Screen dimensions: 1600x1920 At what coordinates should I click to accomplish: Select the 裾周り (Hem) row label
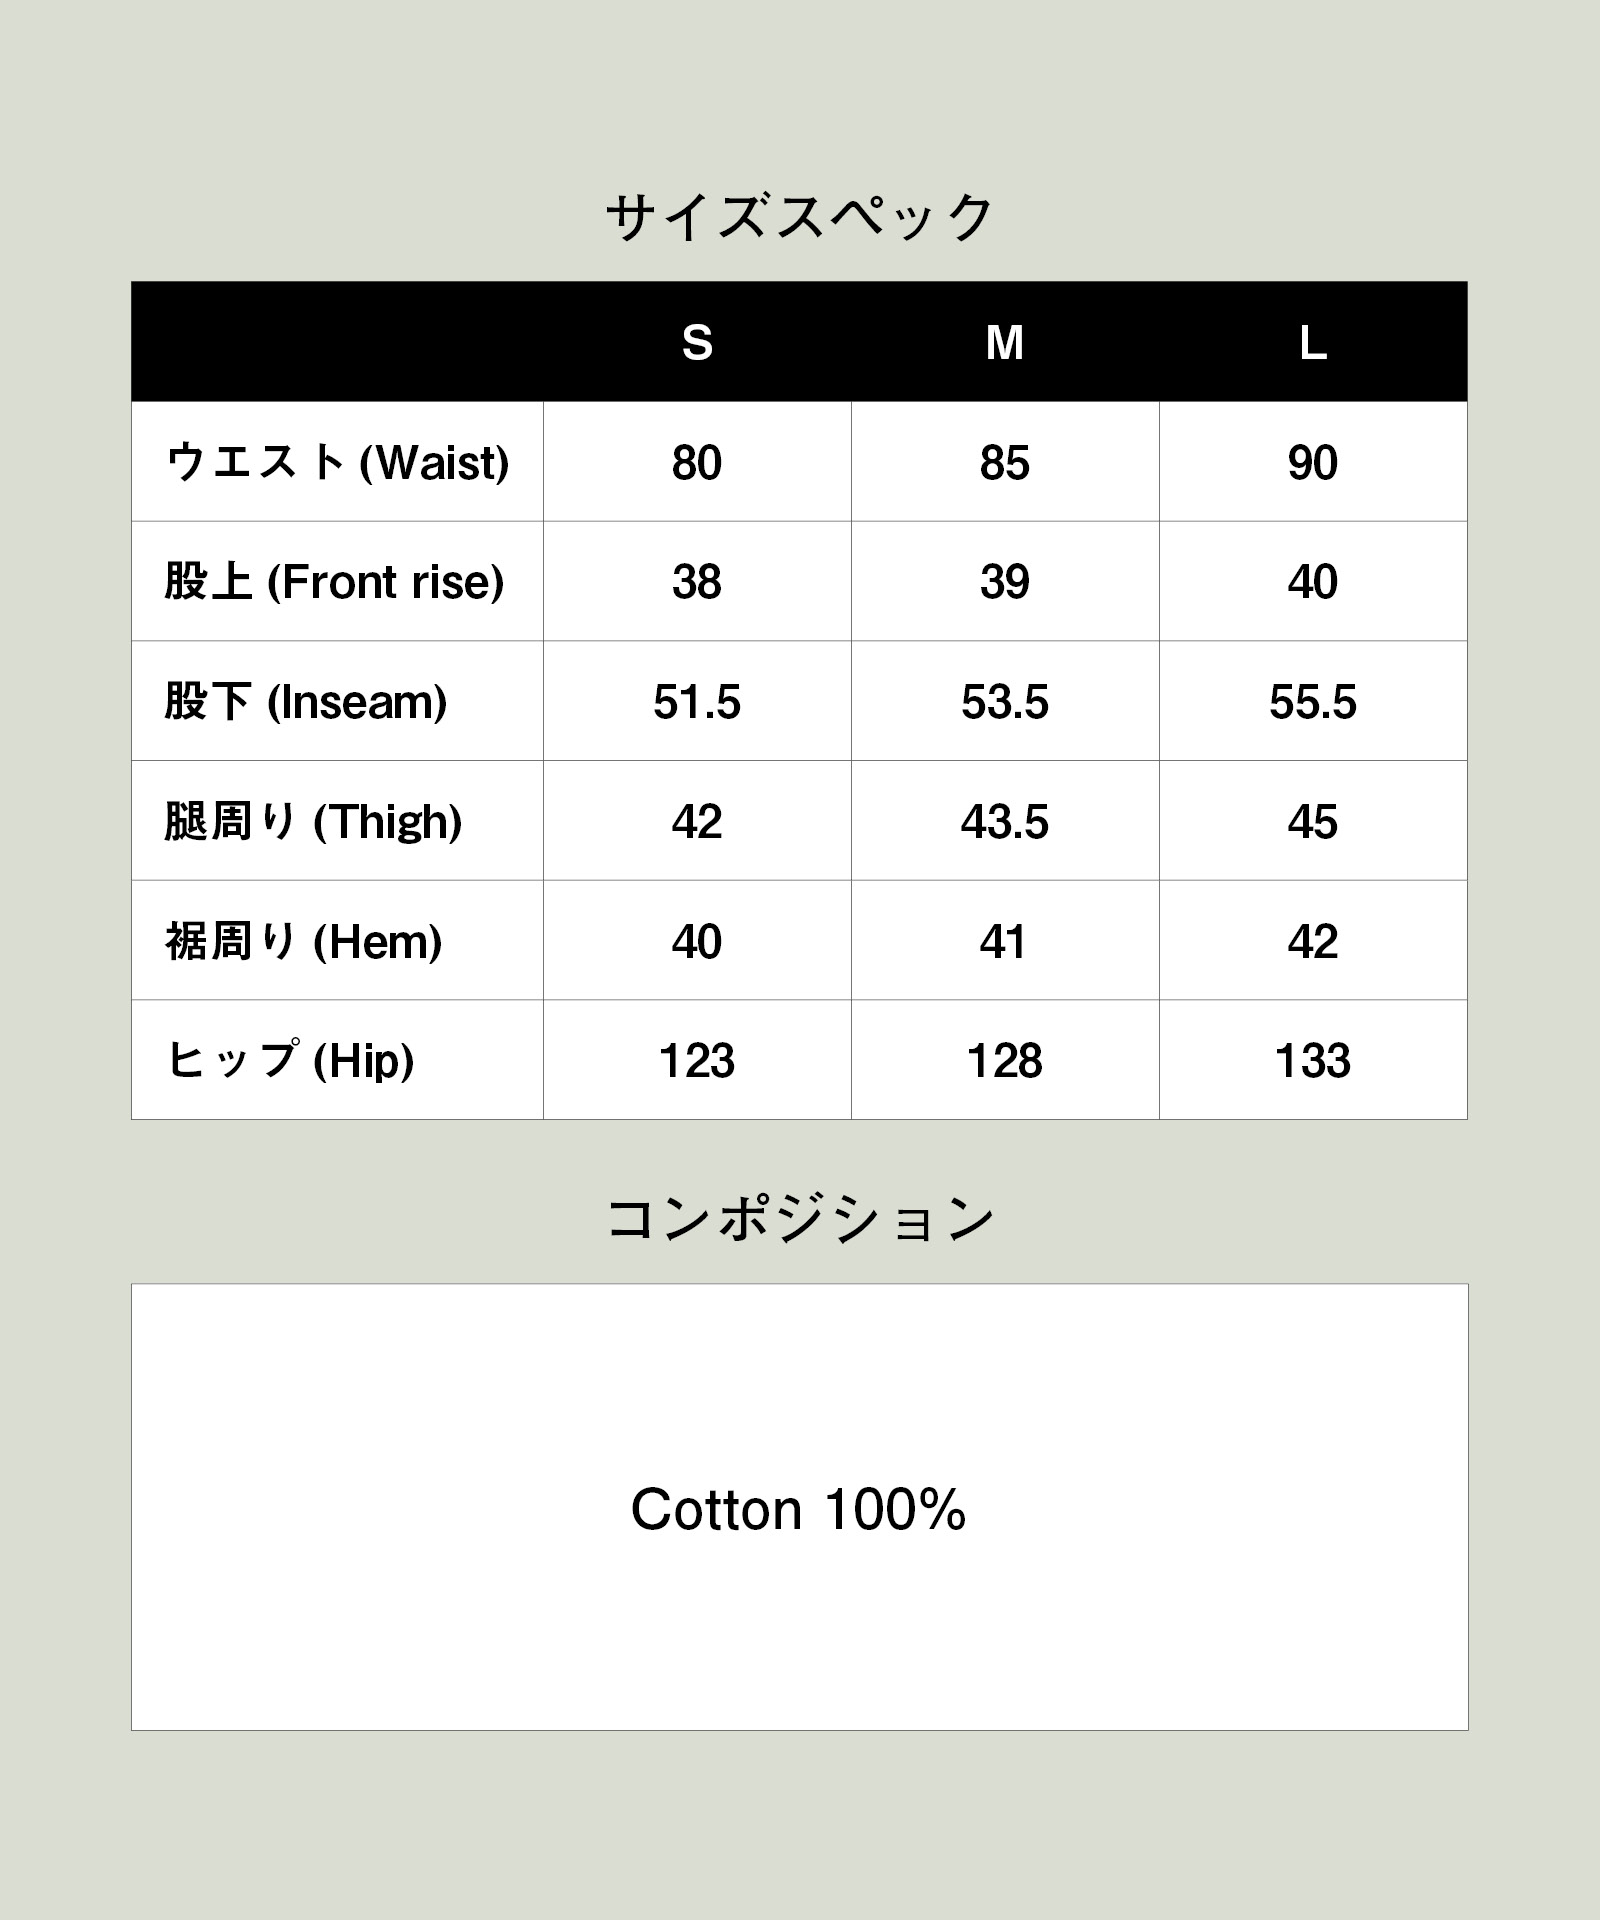tap(304, 941)
